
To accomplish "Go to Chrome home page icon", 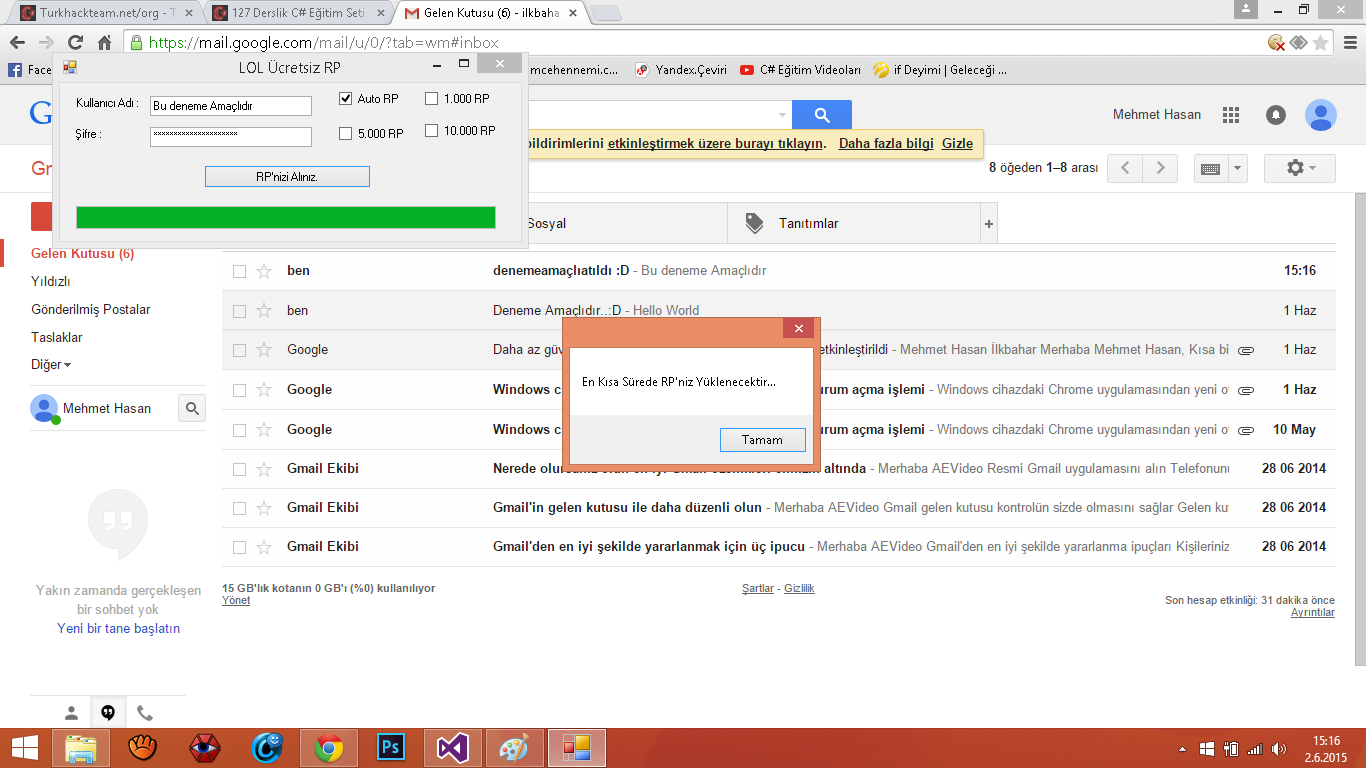I will tap(104, 43).
